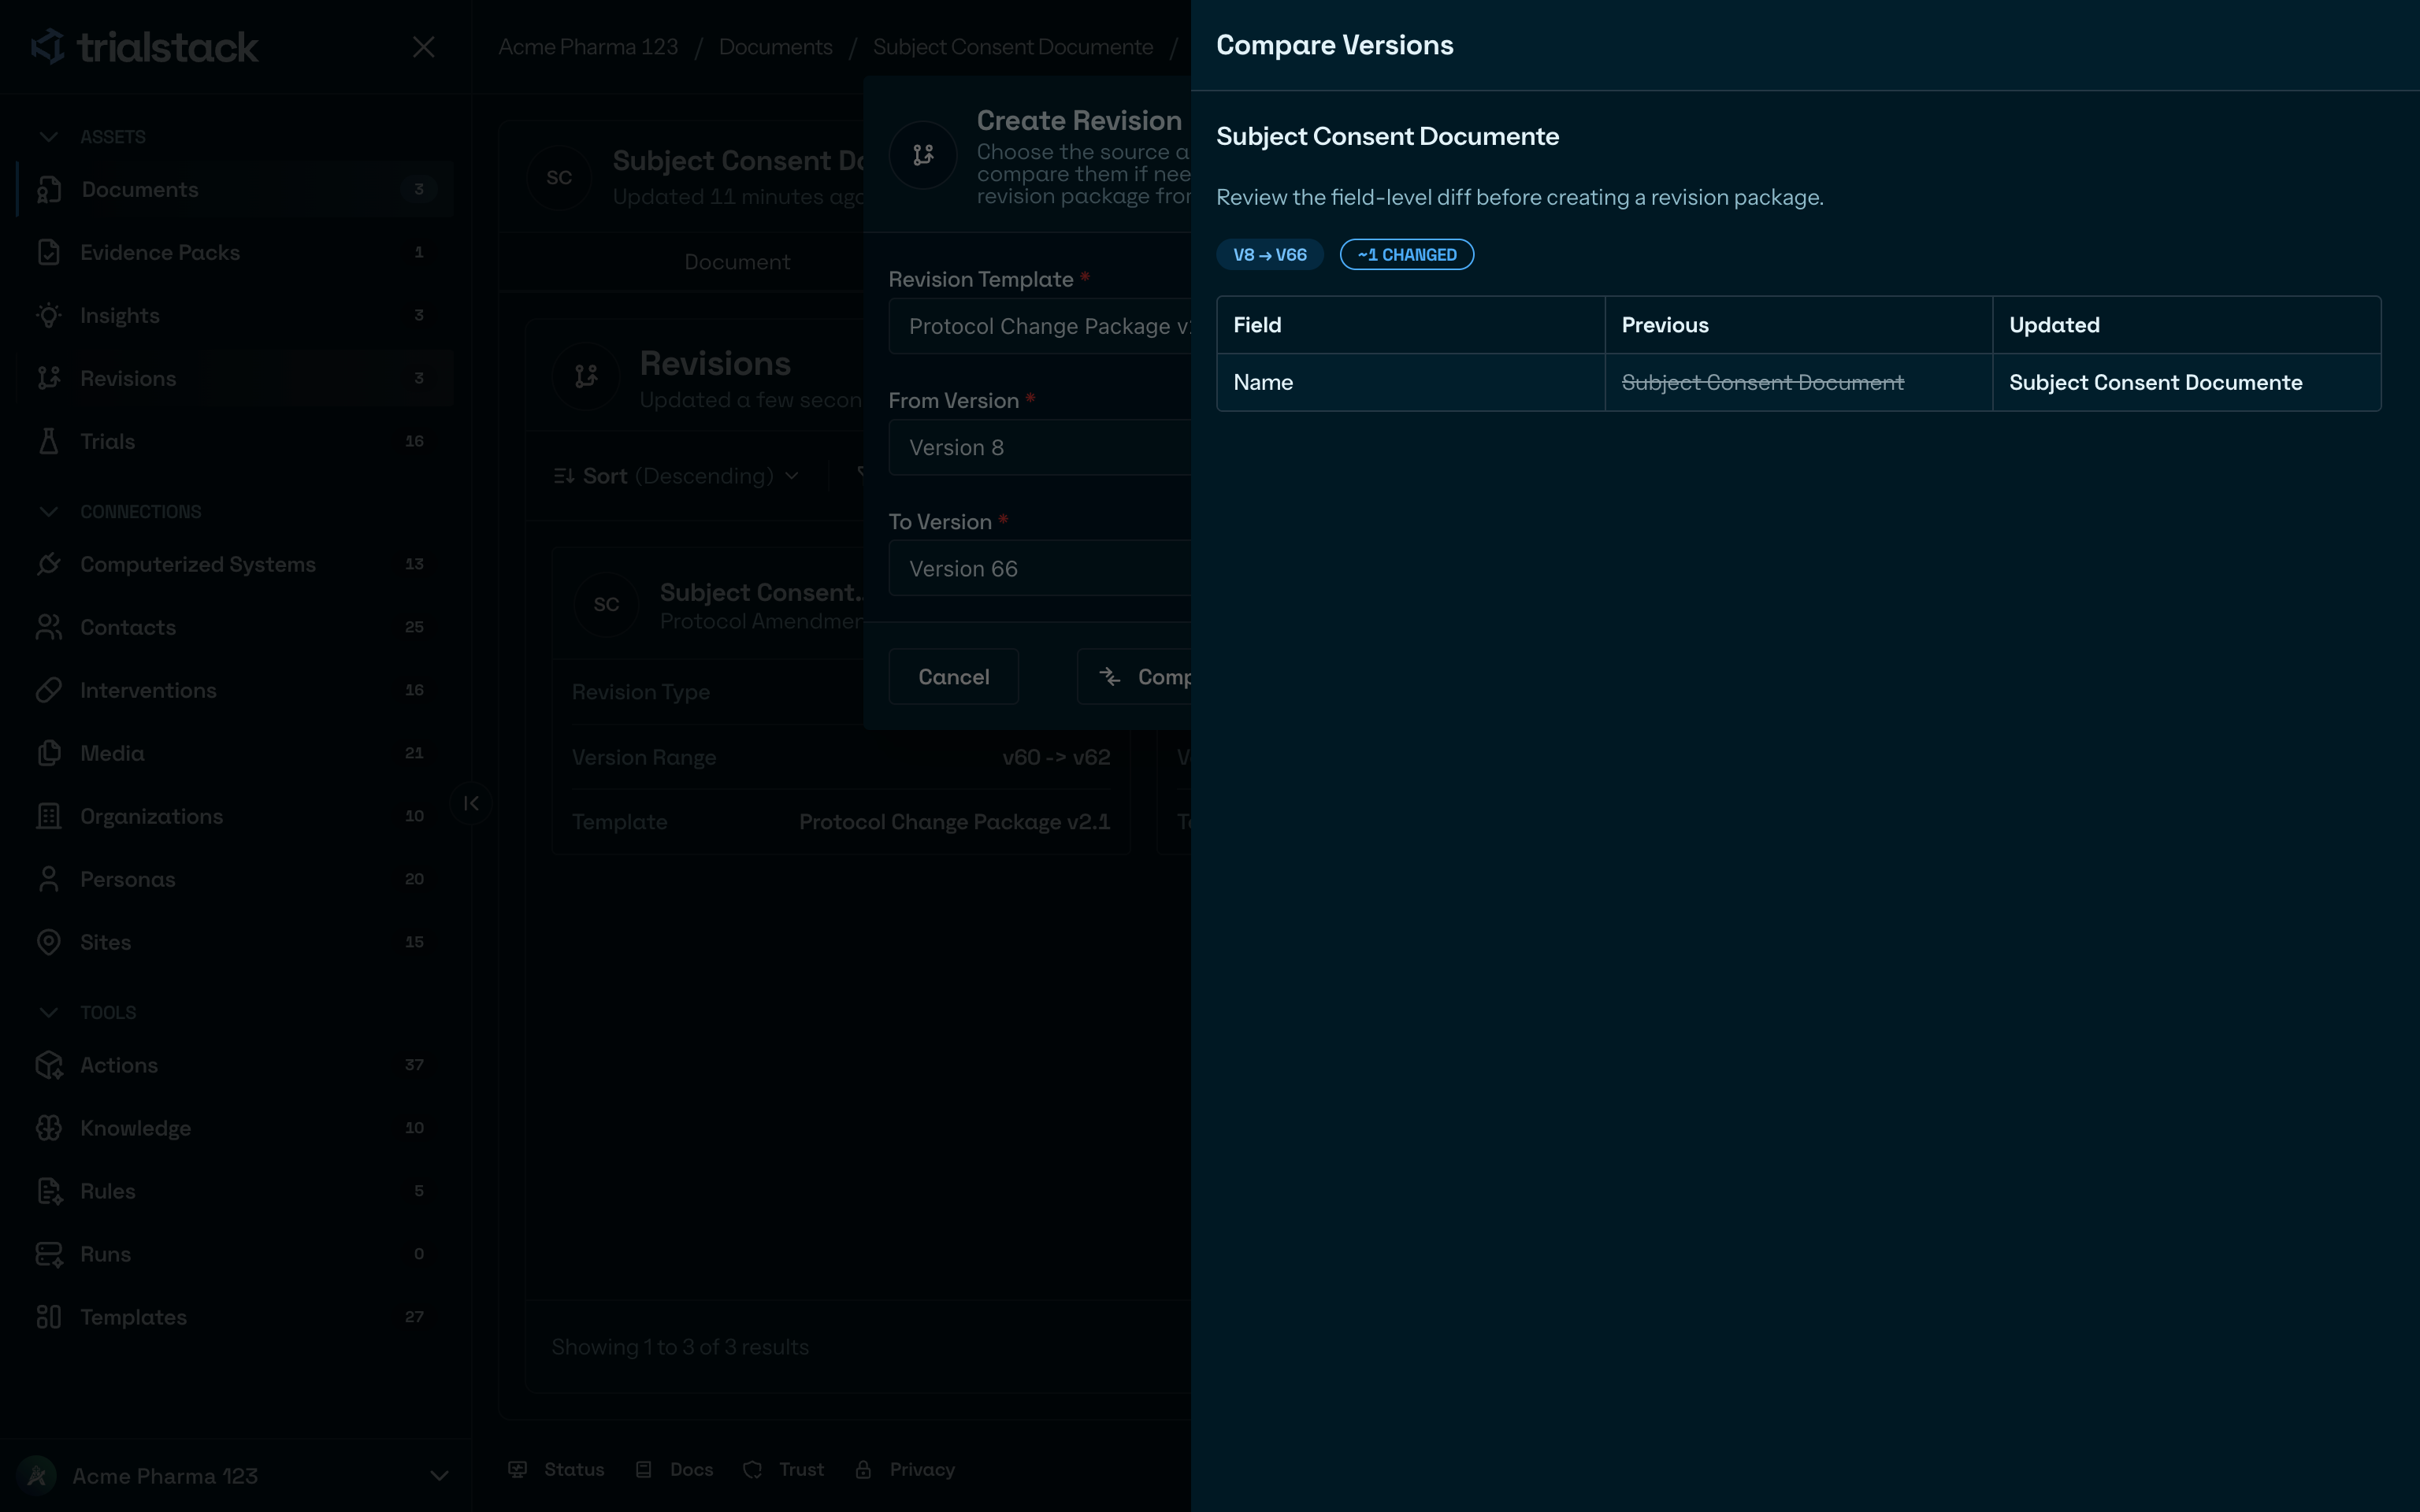Click the Docs book icon in footer
2420x1512 pixels.
pyautogui.click(x=644, y=1469)
